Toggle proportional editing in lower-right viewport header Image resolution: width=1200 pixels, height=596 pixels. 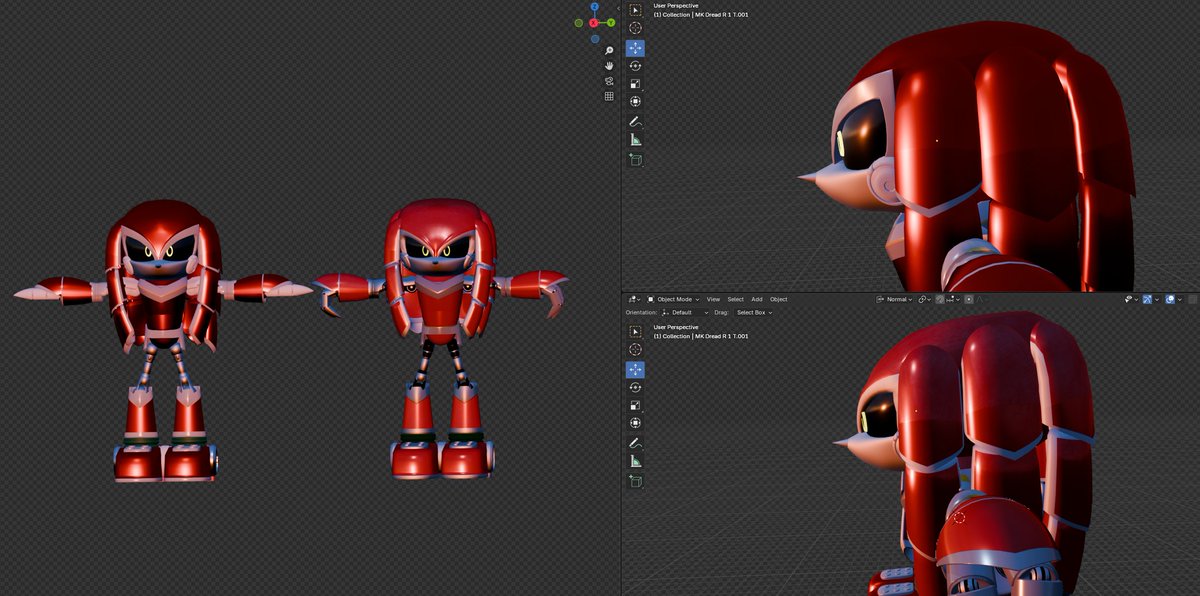pos(969,299)
